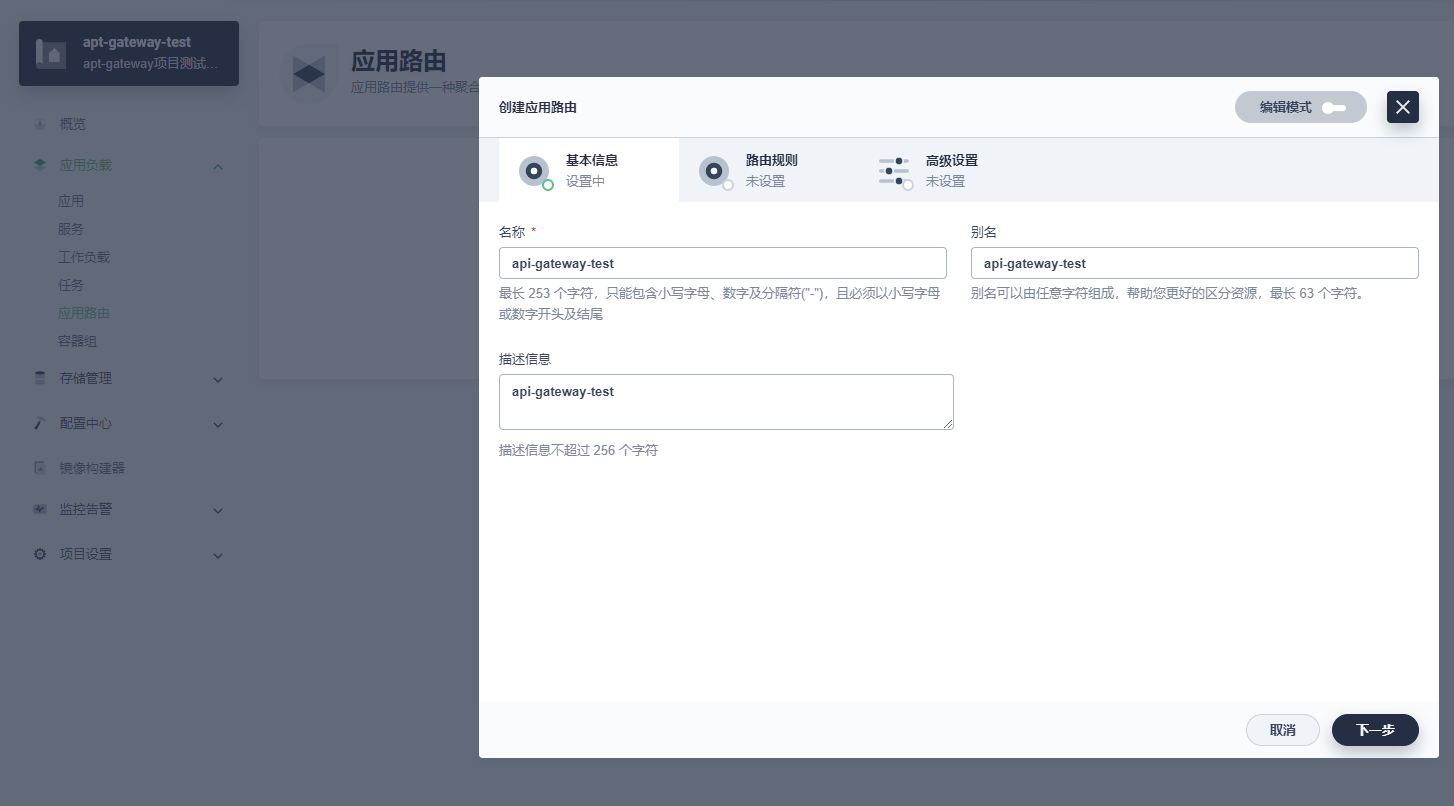Click the 存储管理 storage icon
The height and width of the screenshot is (806, 1454).
40,378
